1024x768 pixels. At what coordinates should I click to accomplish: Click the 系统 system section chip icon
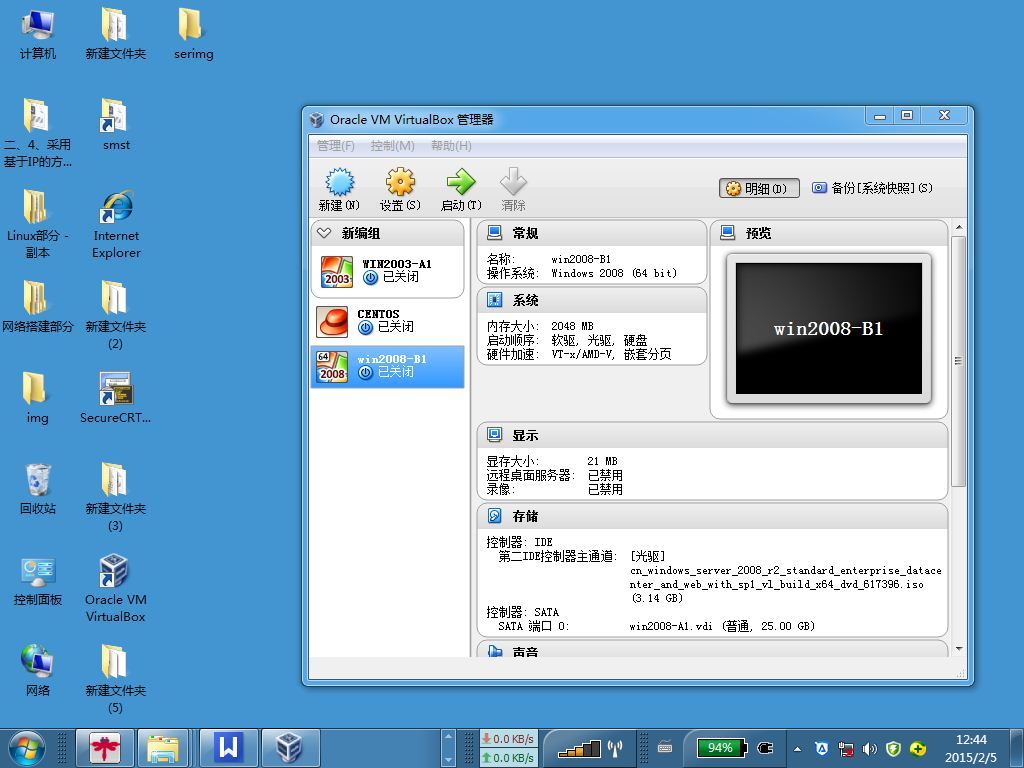494,300
